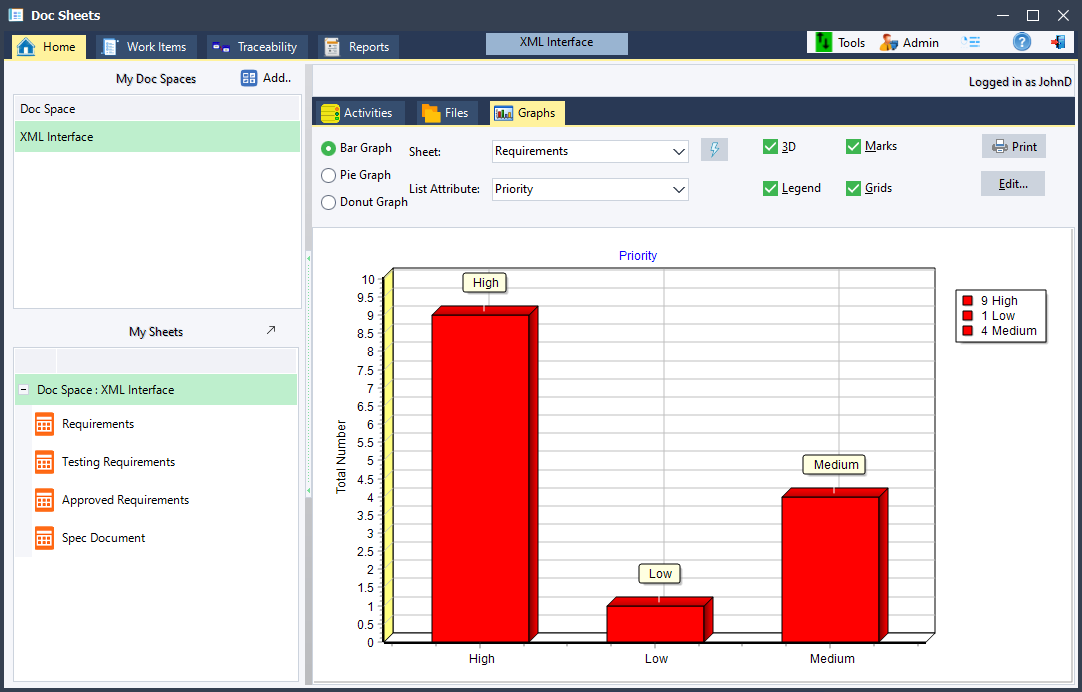Screen dimensions: 1082x692
Task: Open the List Attribute dropdown showing Priority
Action: pos(589,189)
